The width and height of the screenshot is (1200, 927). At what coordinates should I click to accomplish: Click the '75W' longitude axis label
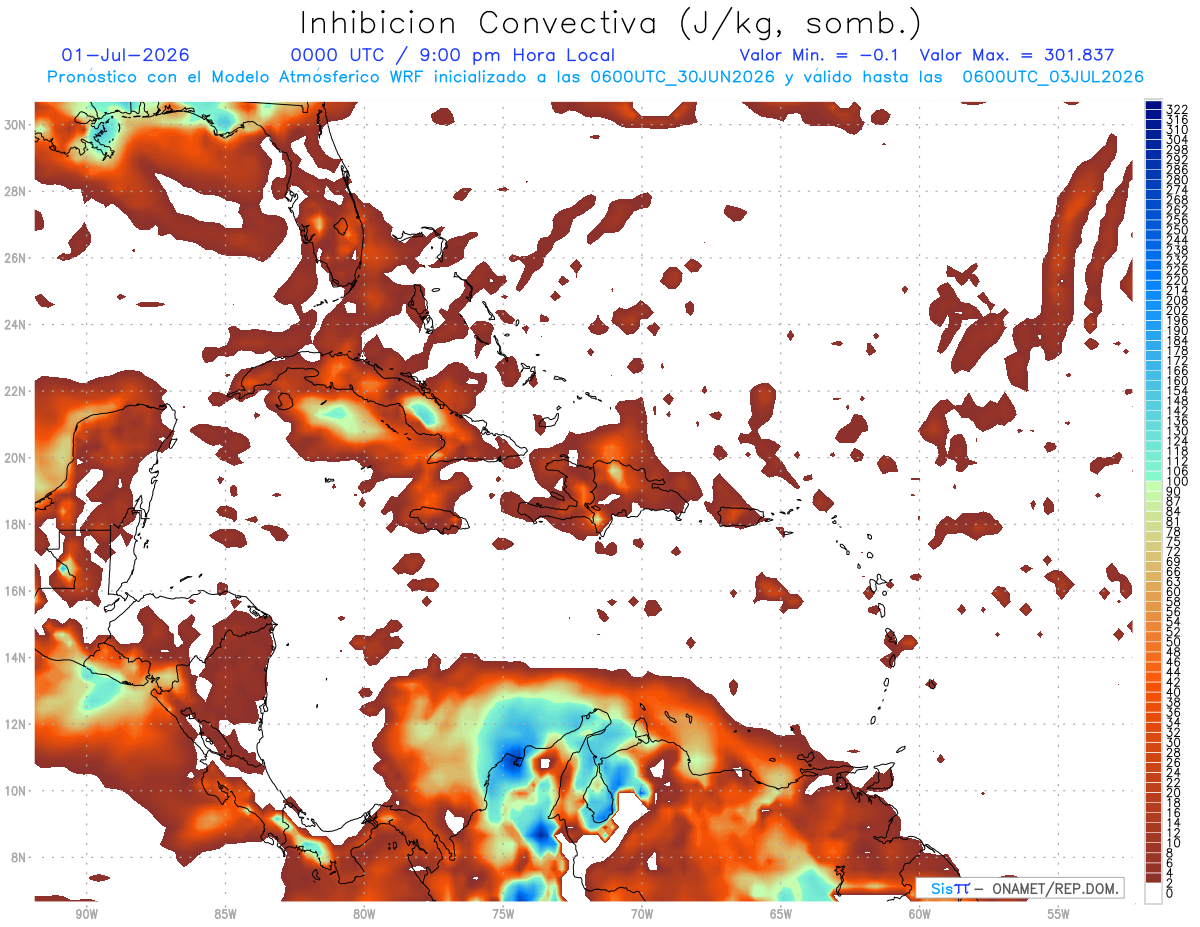(503, 914)
